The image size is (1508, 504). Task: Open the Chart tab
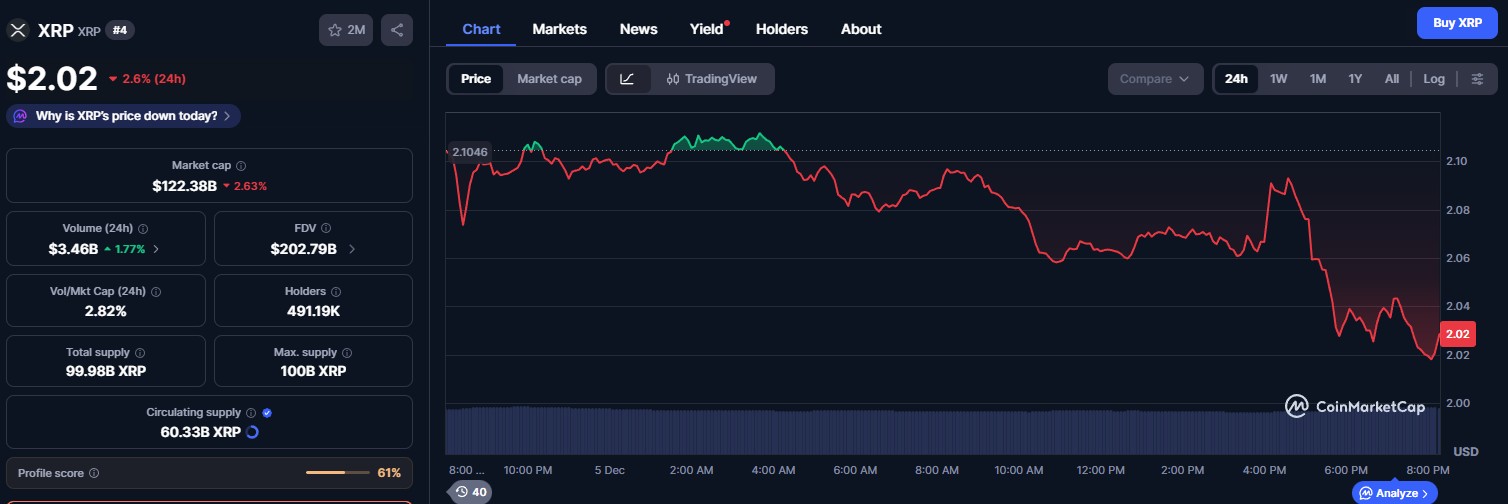click(x=481, y=29)
